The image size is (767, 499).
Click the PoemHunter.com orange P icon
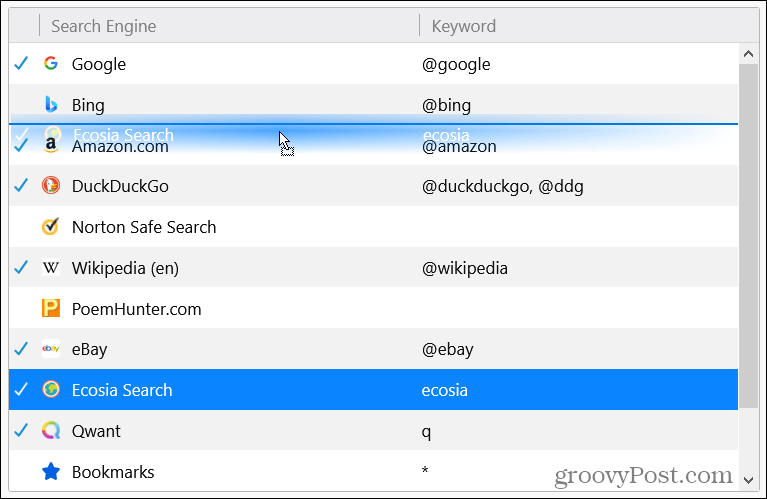click(x=51, y=308)
